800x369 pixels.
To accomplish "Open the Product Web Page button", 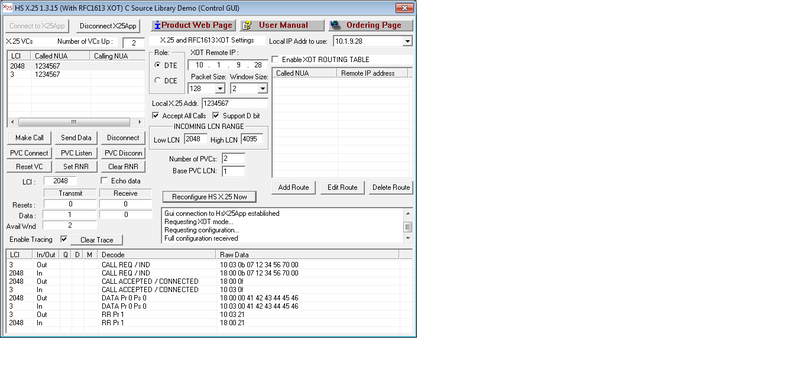I will click(x=193, y=26).
